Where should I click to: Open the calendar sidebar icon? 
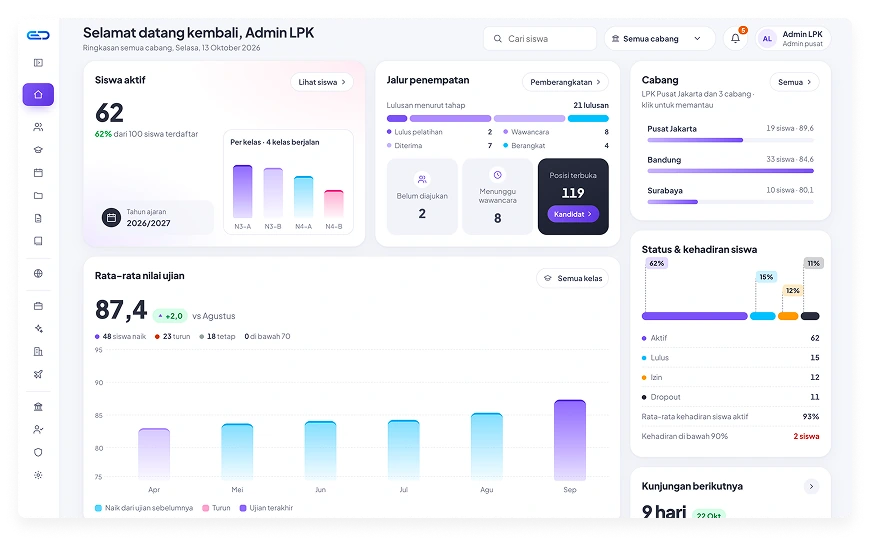(38, 173)
